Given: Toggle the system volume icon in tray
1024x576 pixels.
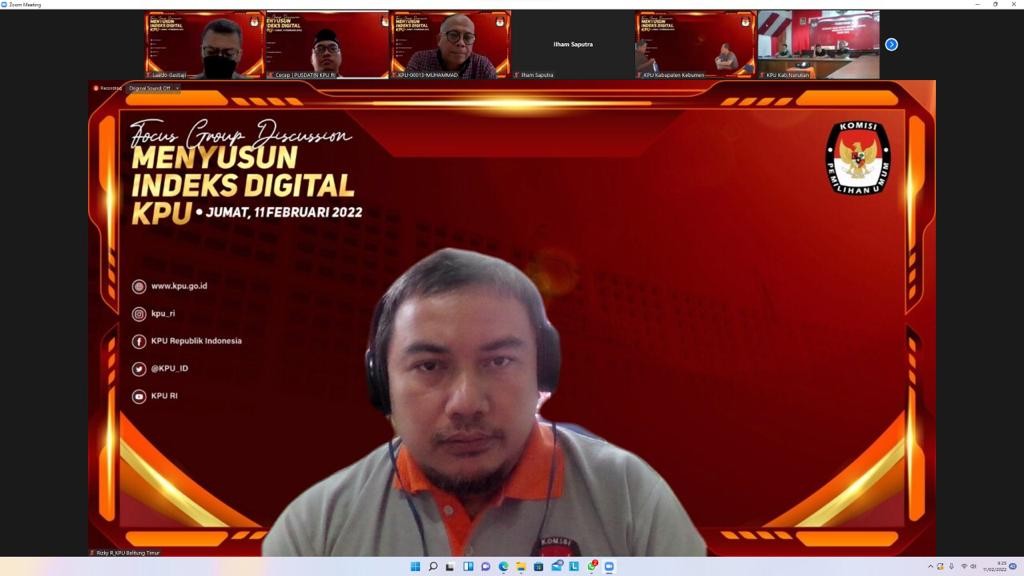Looking at the screenshot, I should coord(973,567).
